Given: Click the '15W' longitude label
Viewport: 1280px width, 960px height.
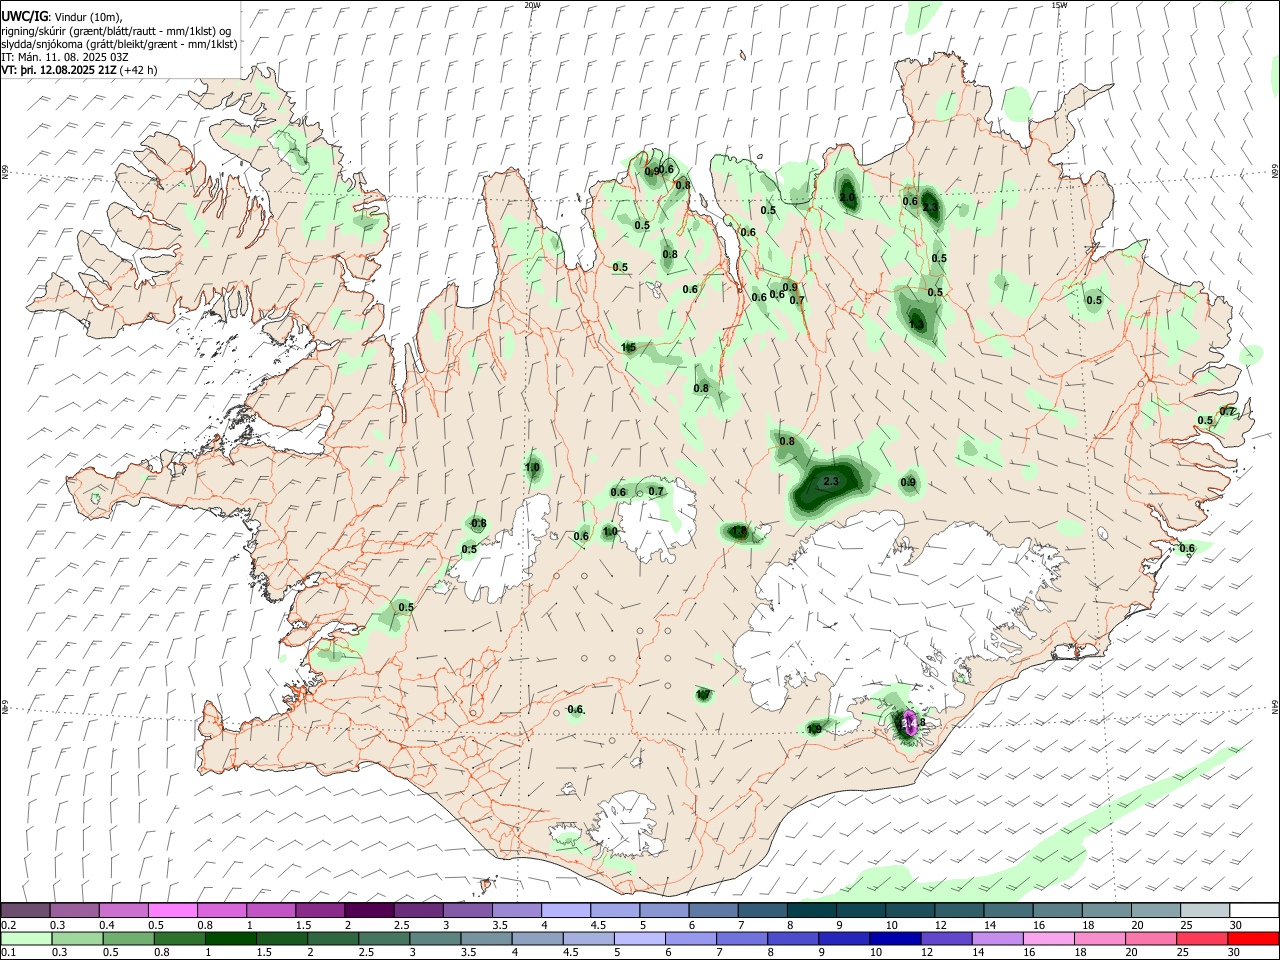Looking at the screenshot, I should pyautogui.click(x=1059, y=5).
